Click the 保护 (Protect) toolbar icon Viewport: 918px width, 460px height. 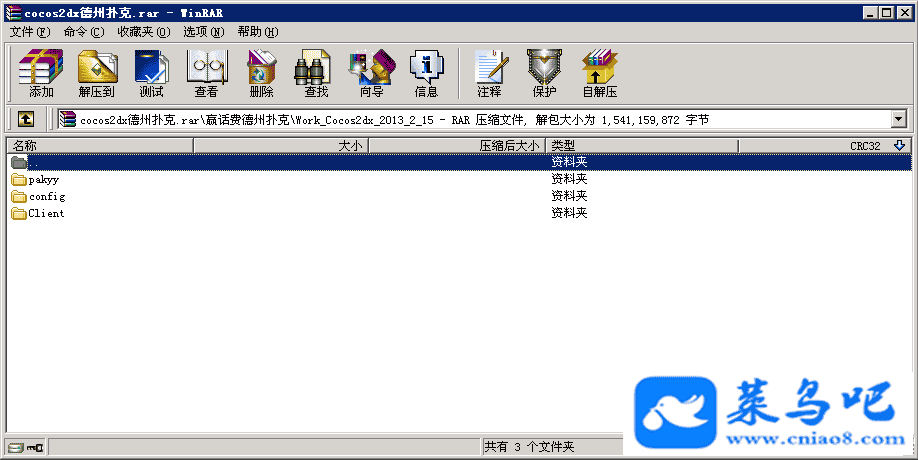coord(544,74)
